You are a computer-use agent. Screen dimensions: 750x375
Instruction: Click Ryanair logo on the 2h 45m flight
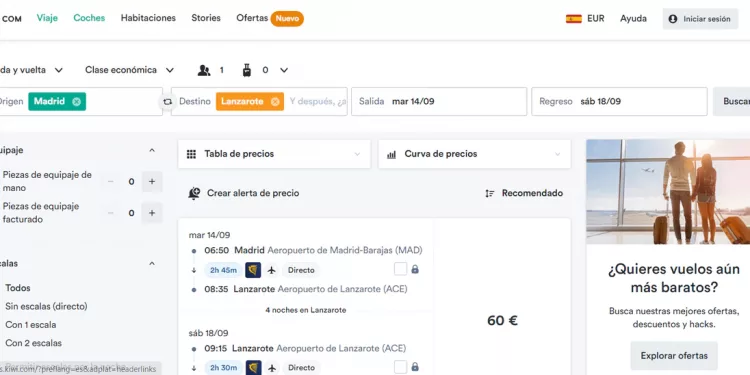(253, 270)
